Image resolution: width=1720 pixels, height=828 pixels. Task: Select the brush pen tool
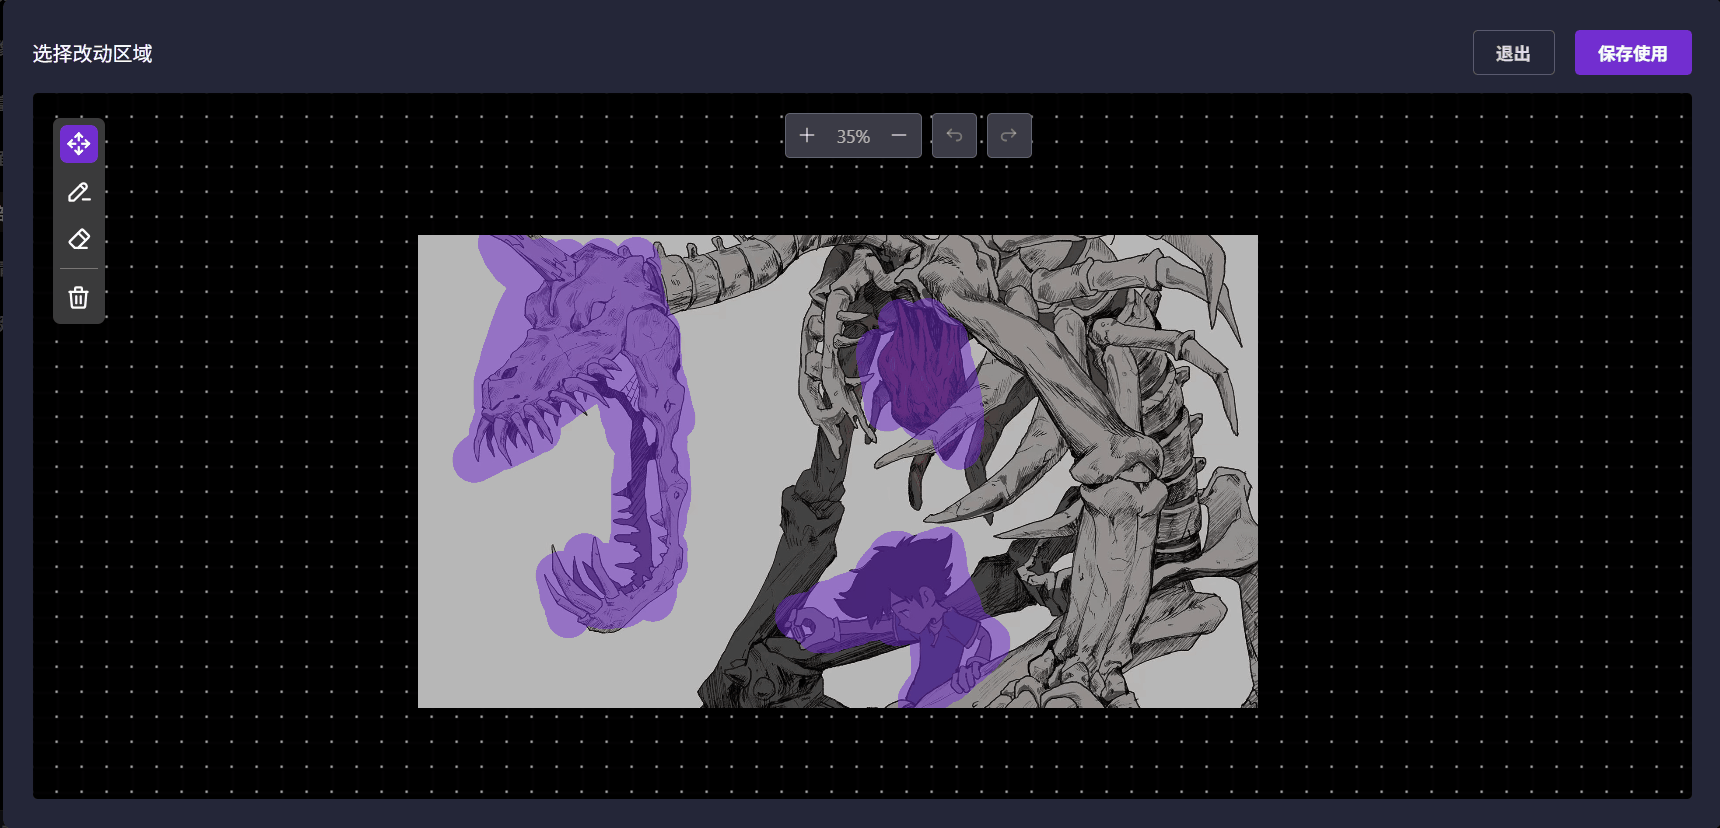pos(79,192)
